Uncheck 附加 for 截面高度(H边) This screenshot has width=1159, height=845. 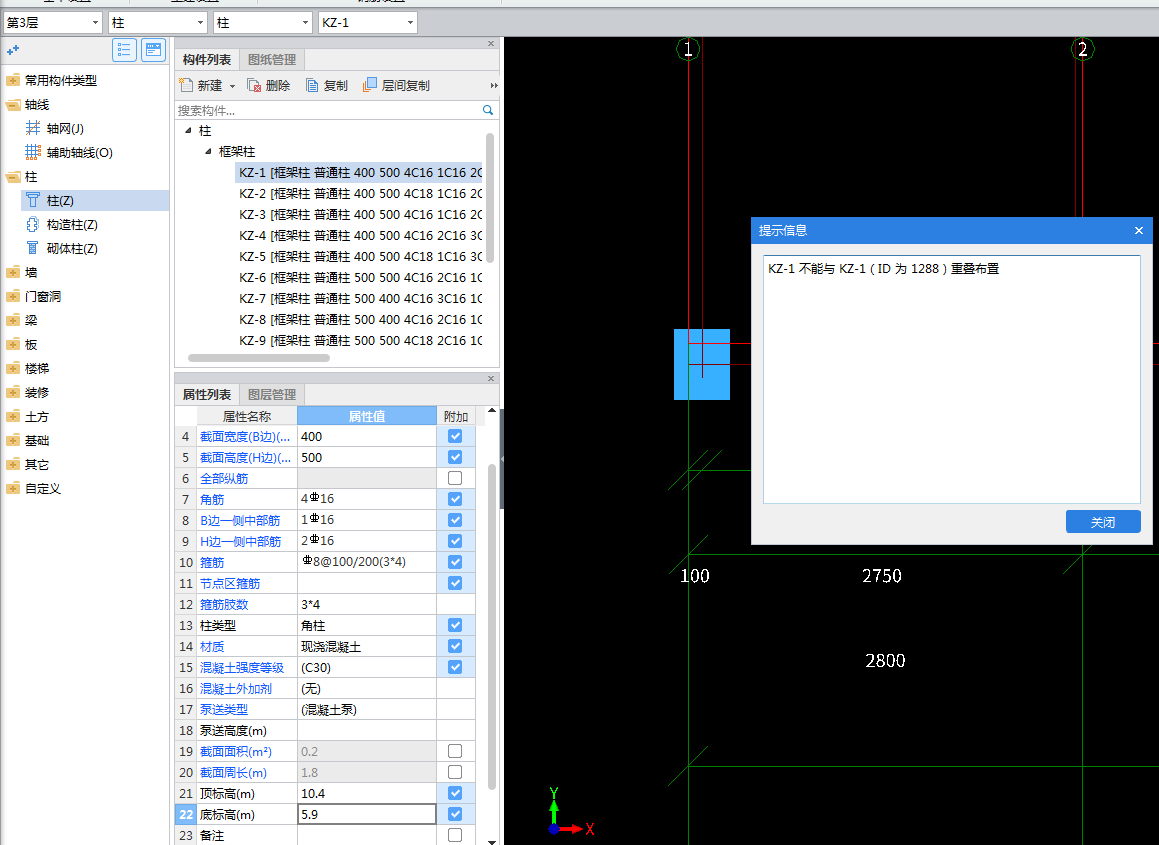[x=455, y=457]
